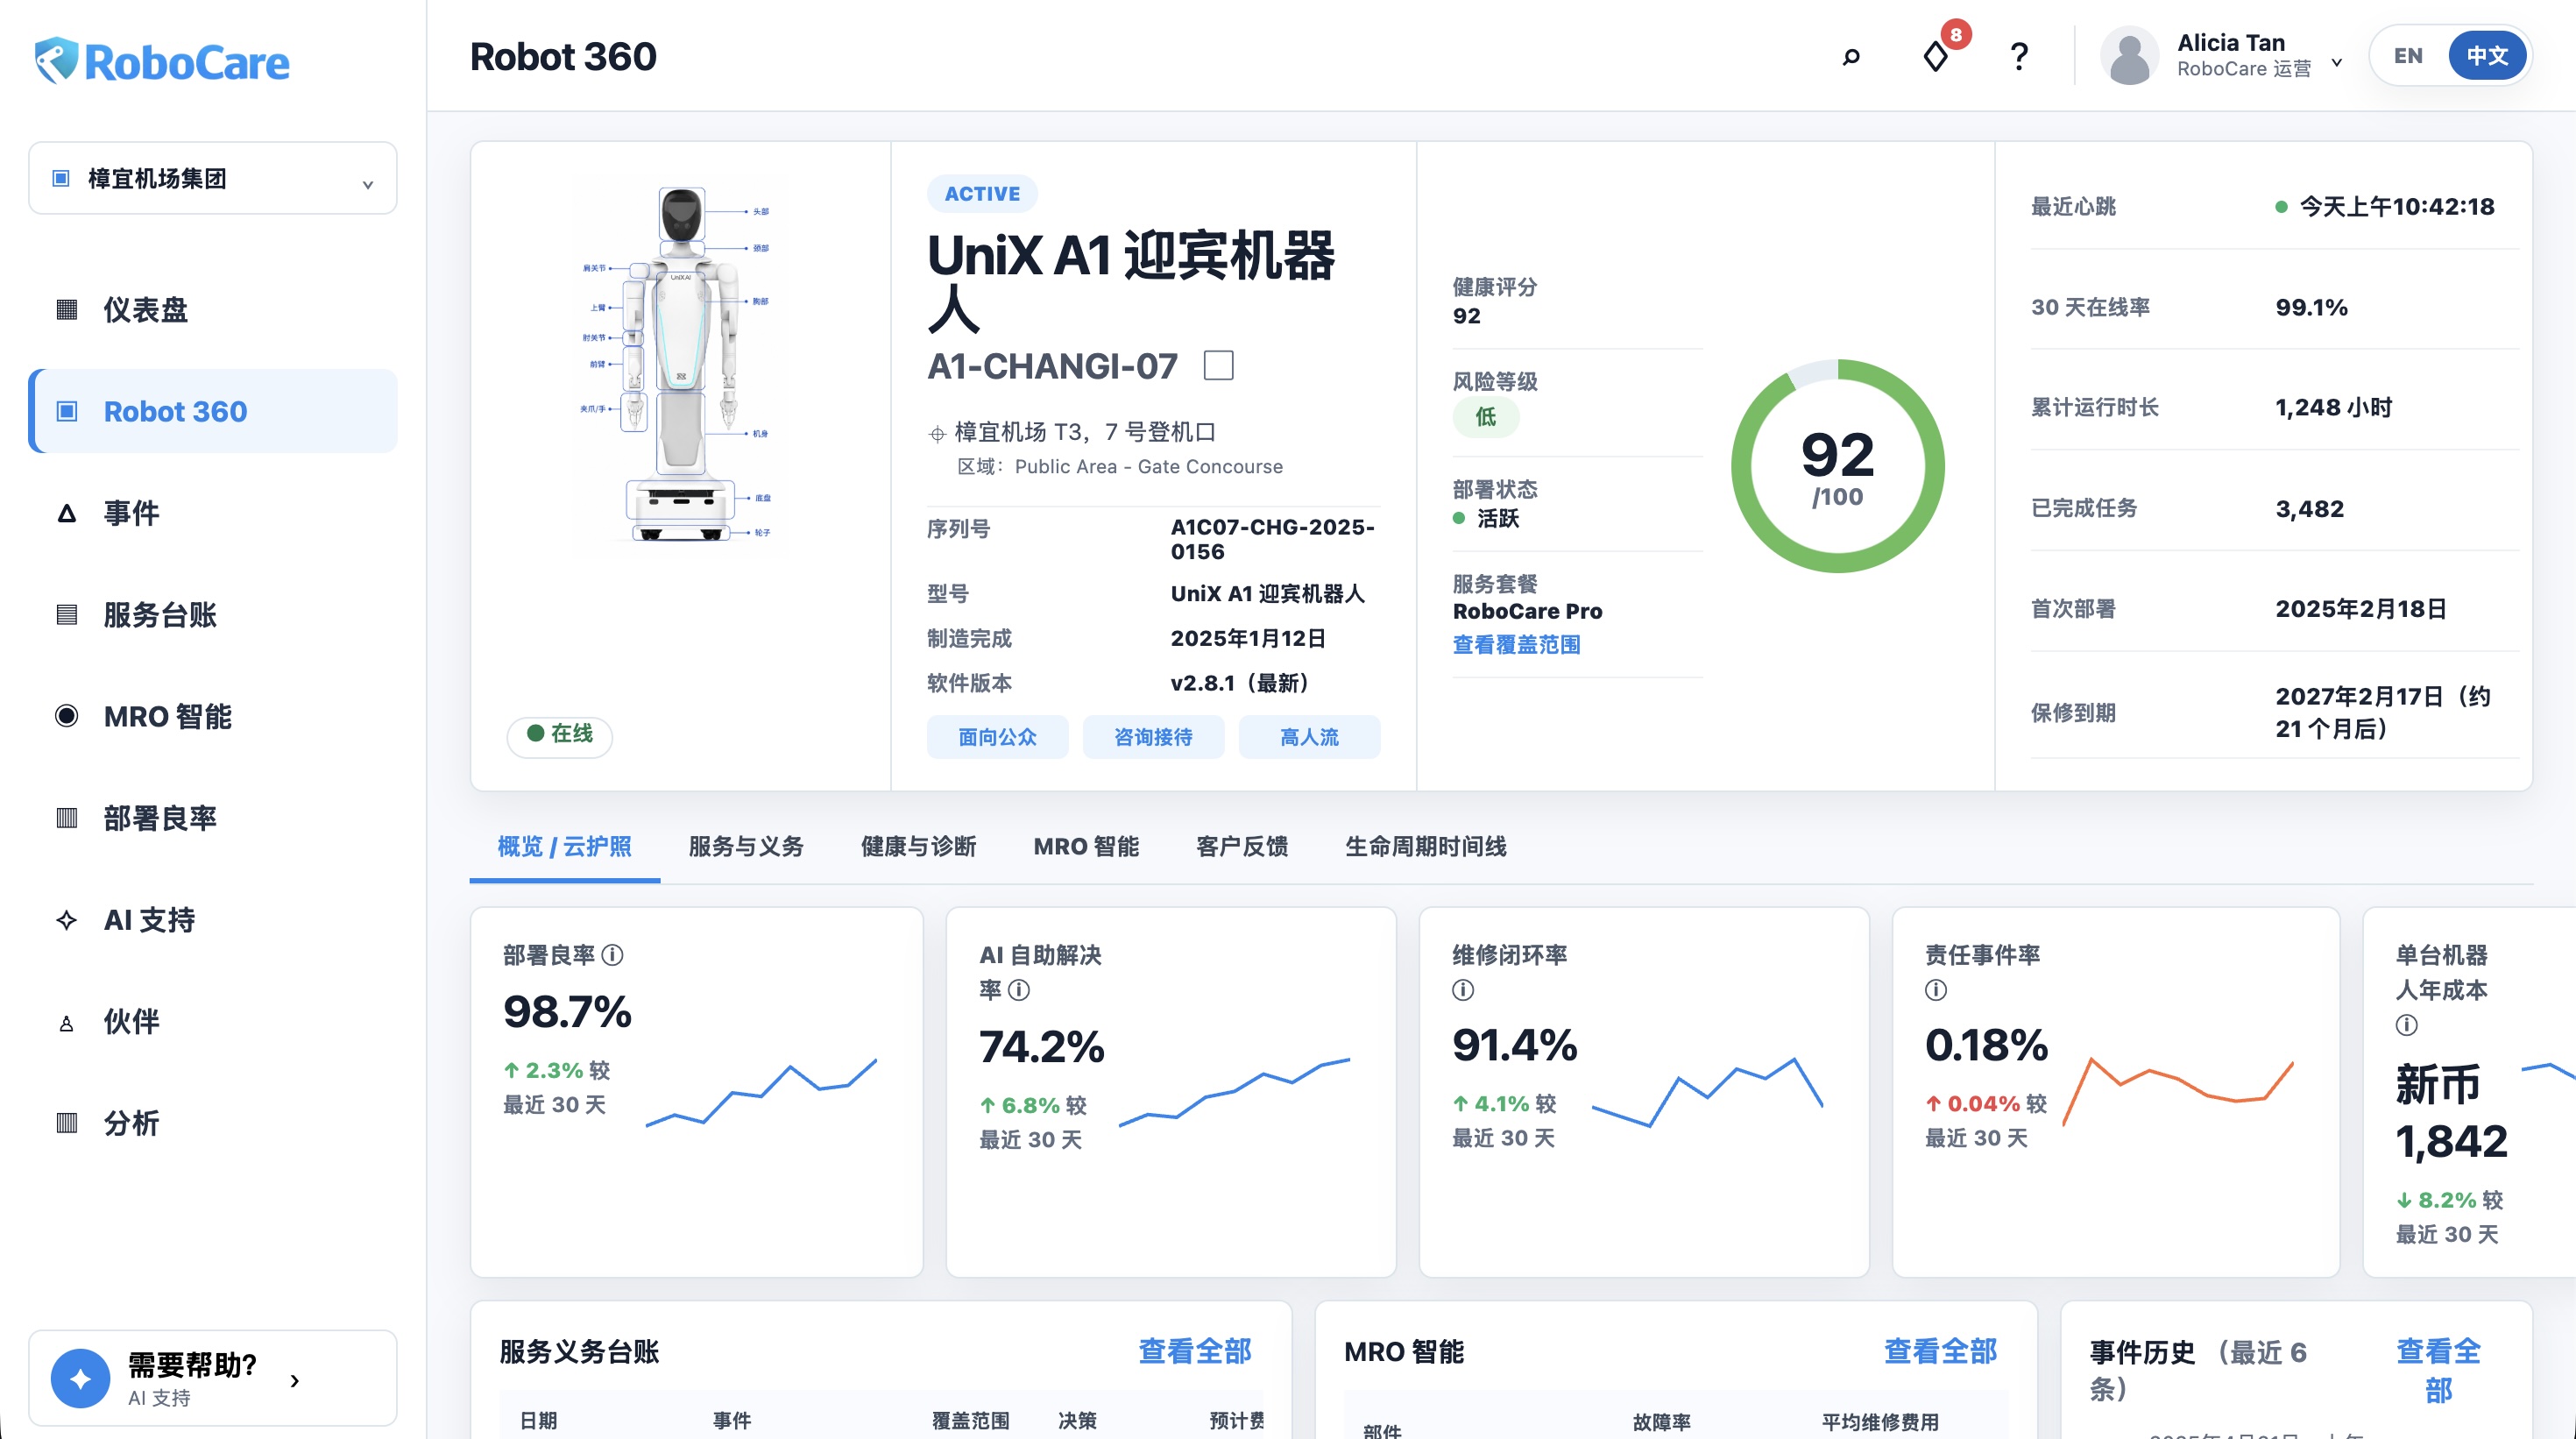Click the 低 risk level badge
This screenshot has height=1439, width=2576.
(x=1486, y=417)
